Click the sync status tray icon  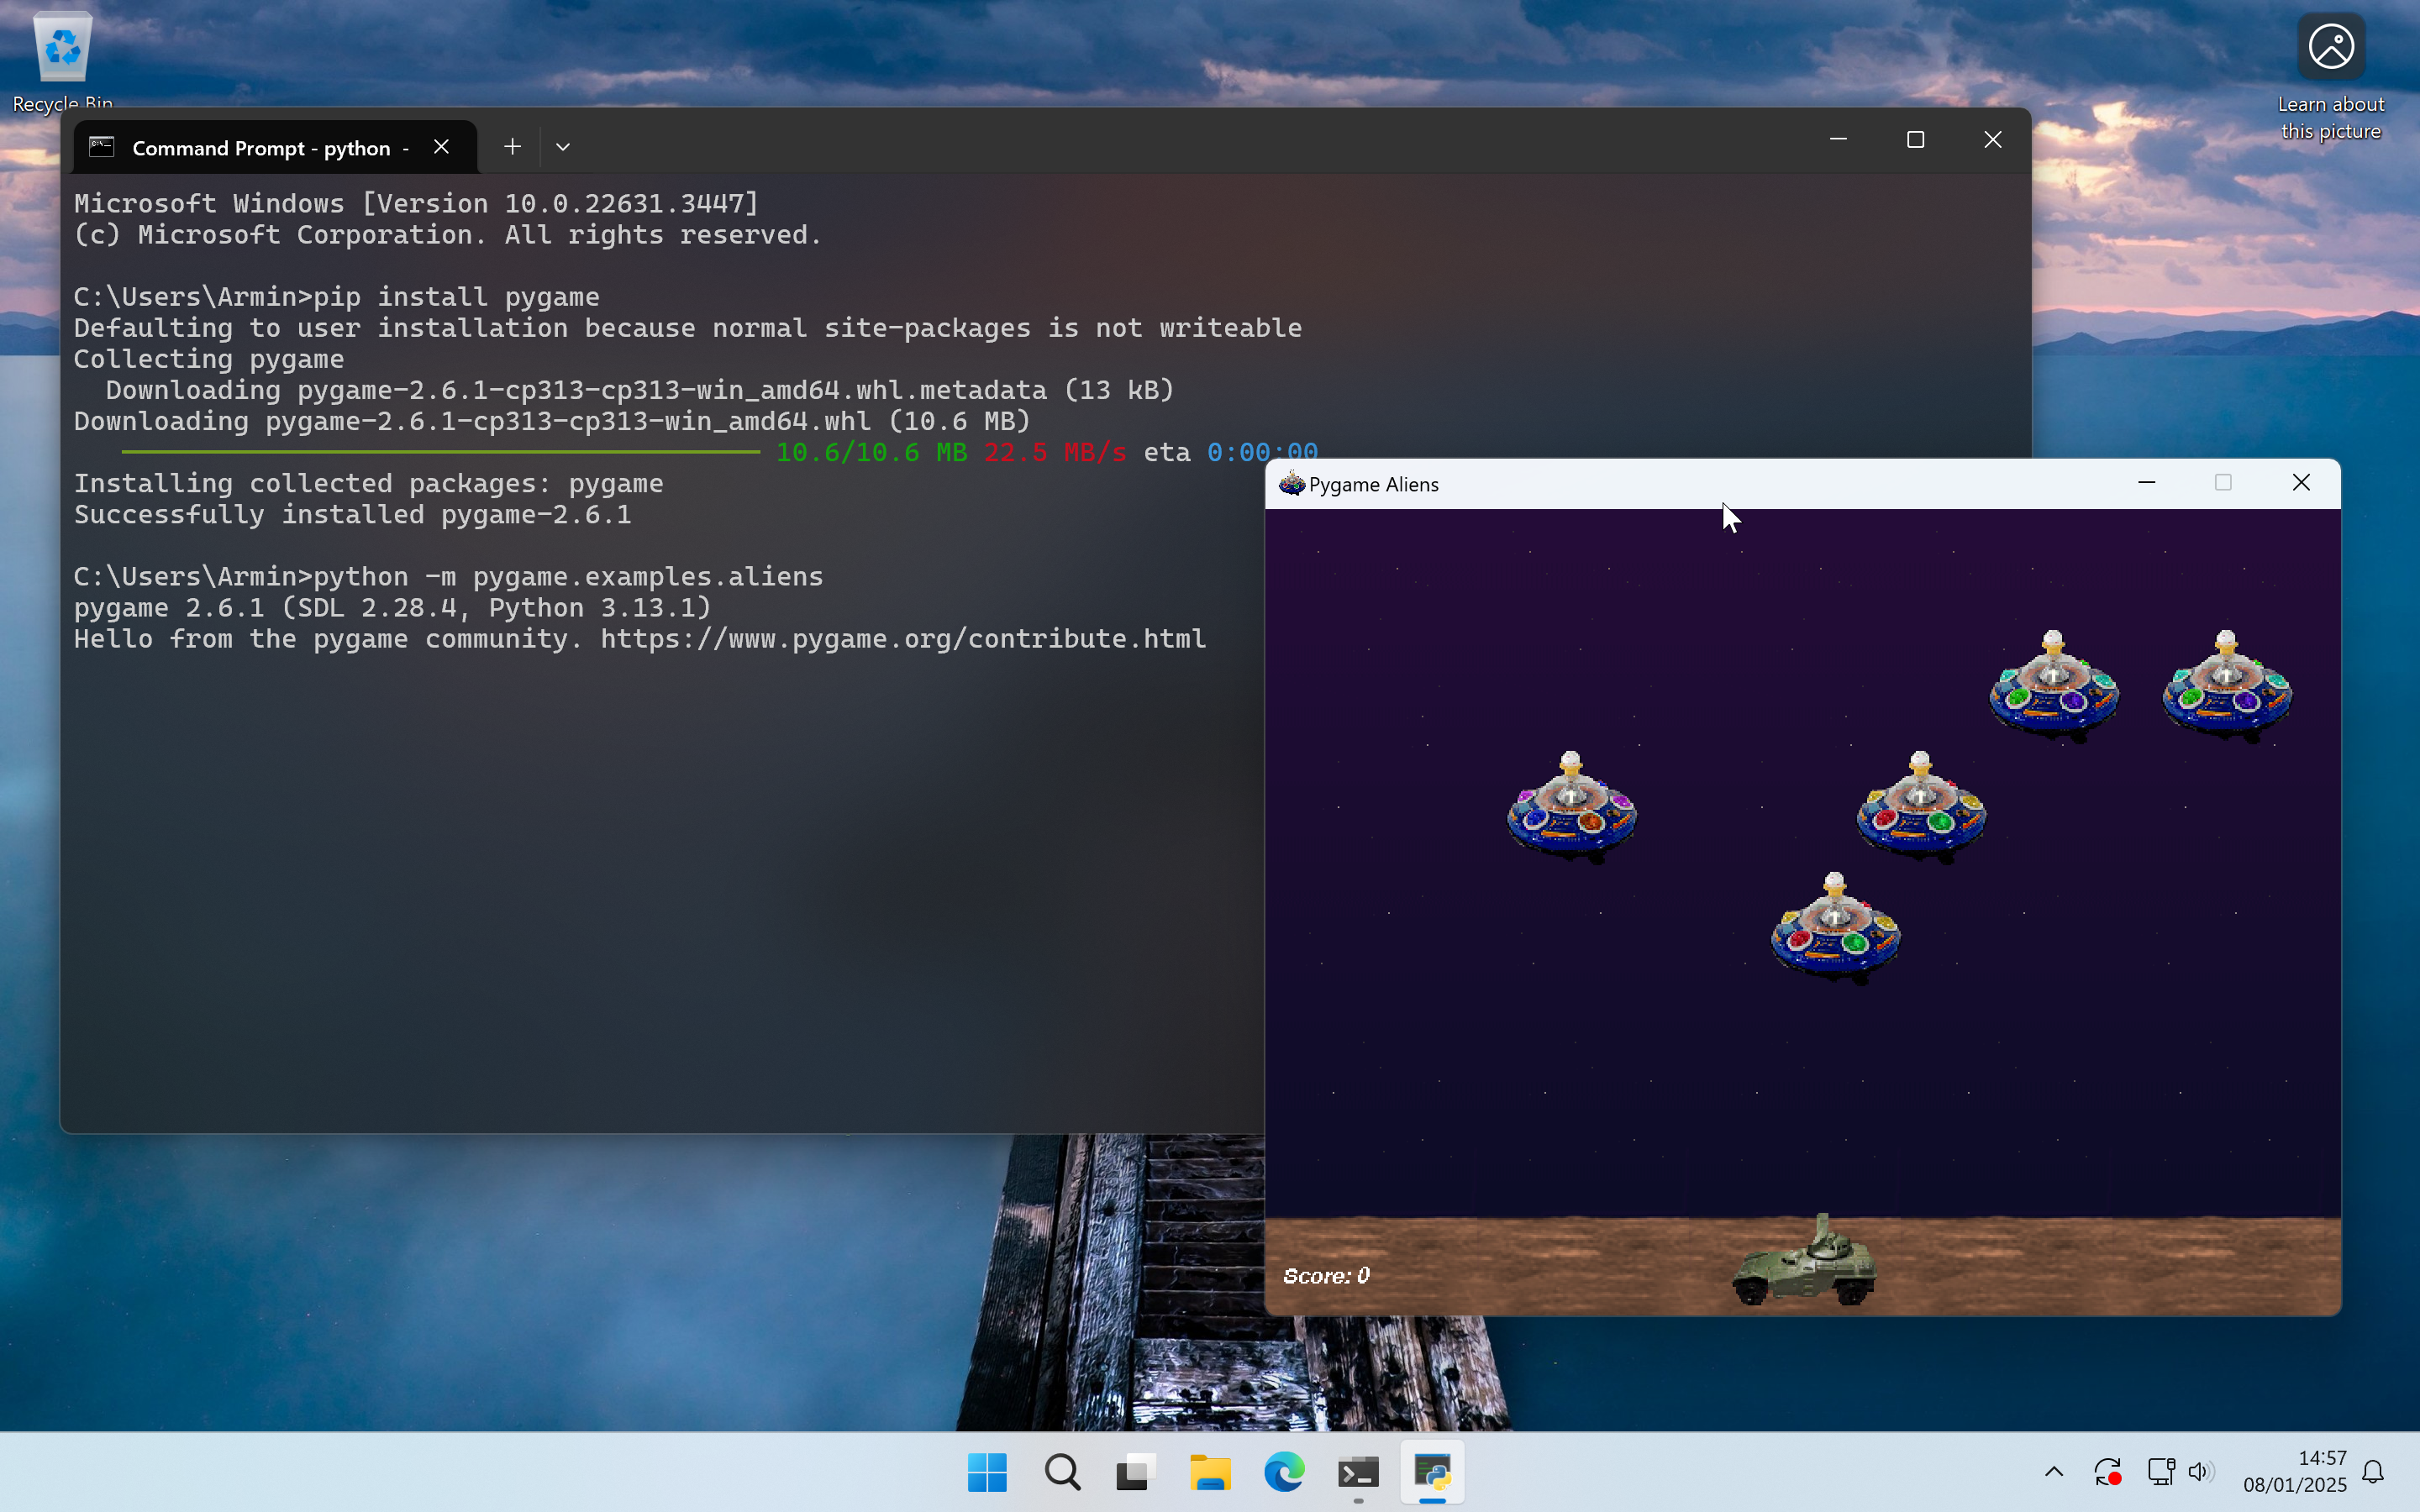click(x=2107, y=1471)
